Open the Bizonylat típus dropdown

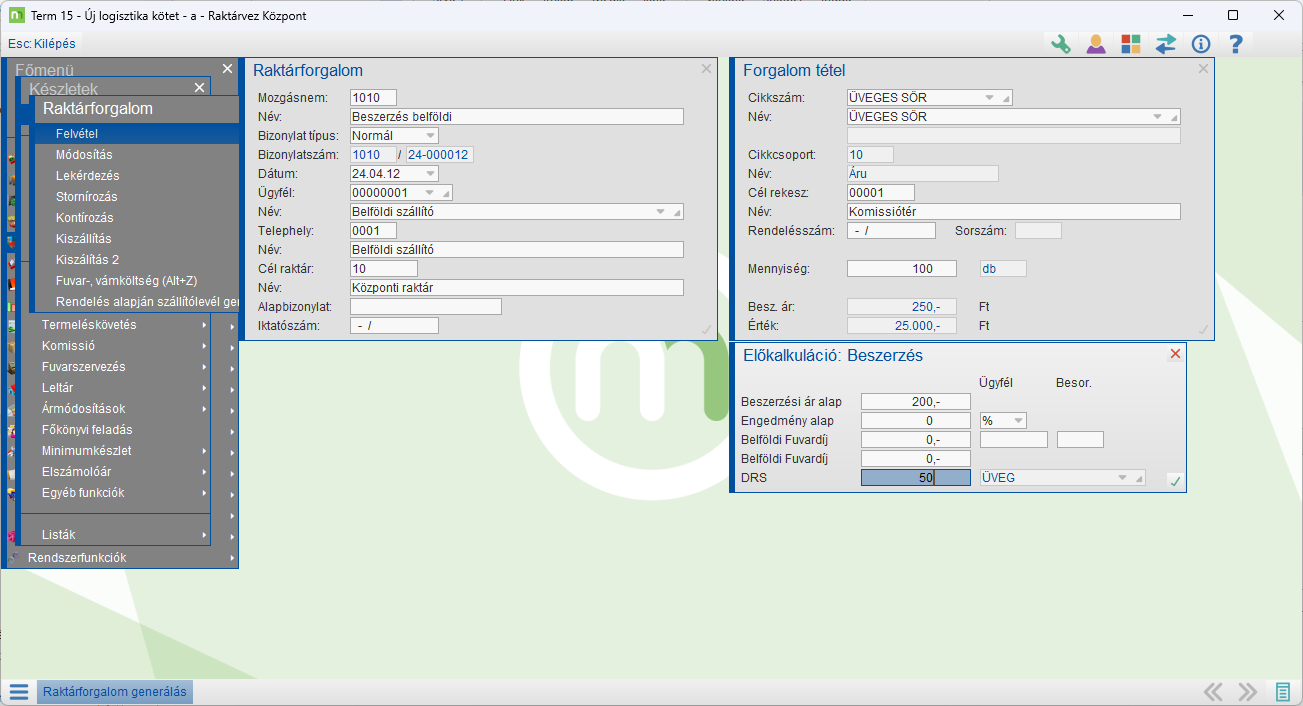pyautogui.click(x=430, y=135)
